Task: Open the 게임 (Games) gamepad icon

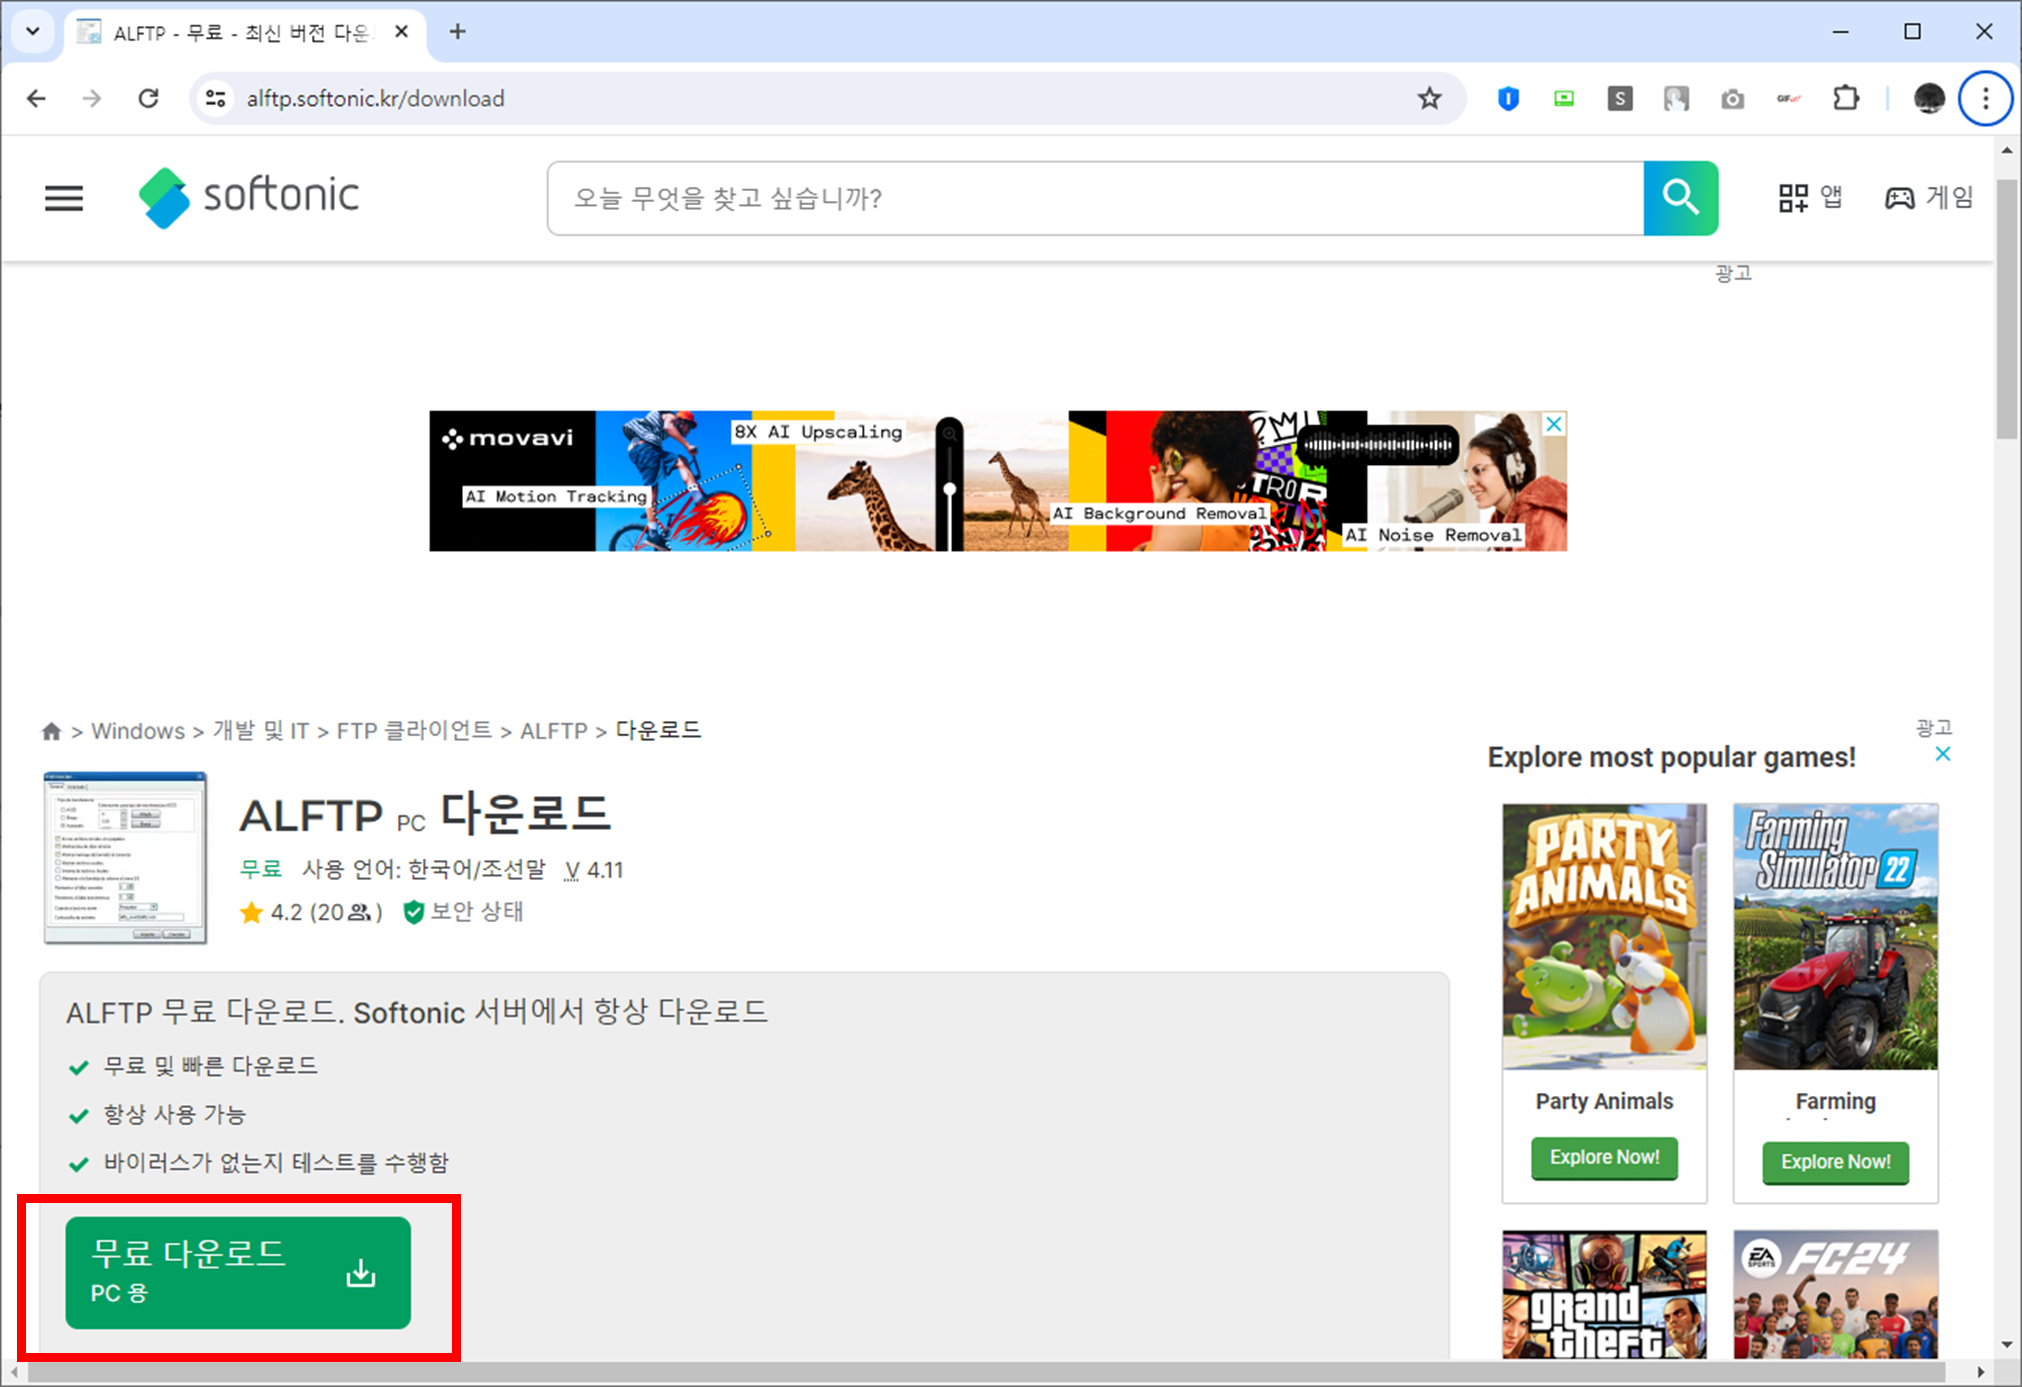Action: click(1930, 197)
